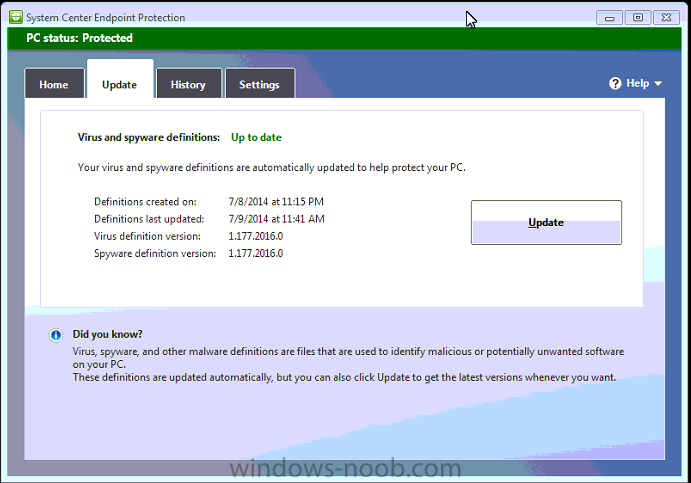The height and width of the screenshot is (483, 691).
Task: Go to the Settings tab
Action: tap(260, 83)
